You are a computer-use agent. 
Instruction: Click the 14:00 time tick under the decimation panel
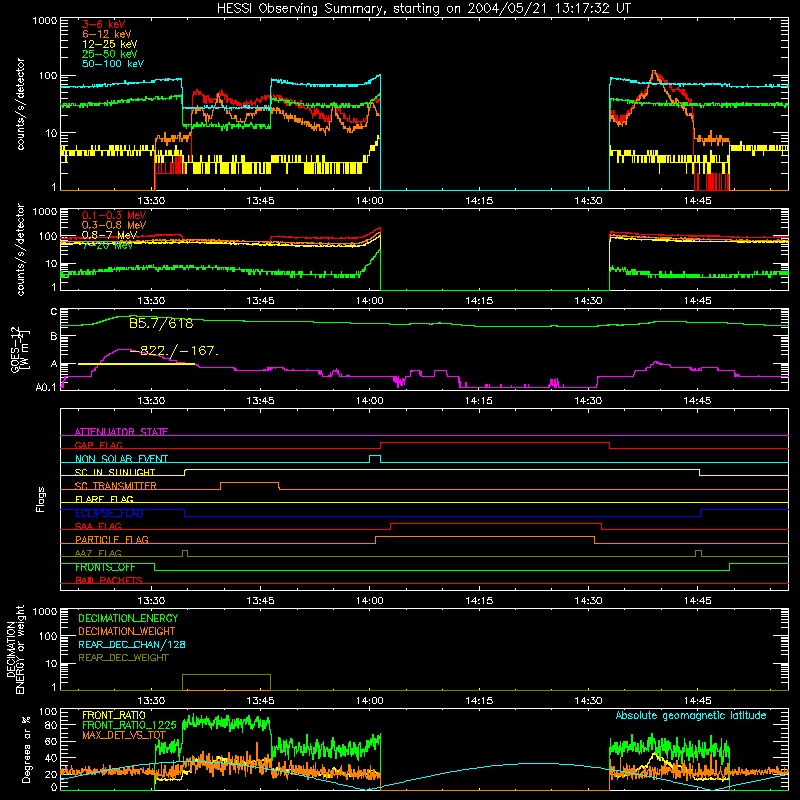pyautogui.click(x=369, y=701)
